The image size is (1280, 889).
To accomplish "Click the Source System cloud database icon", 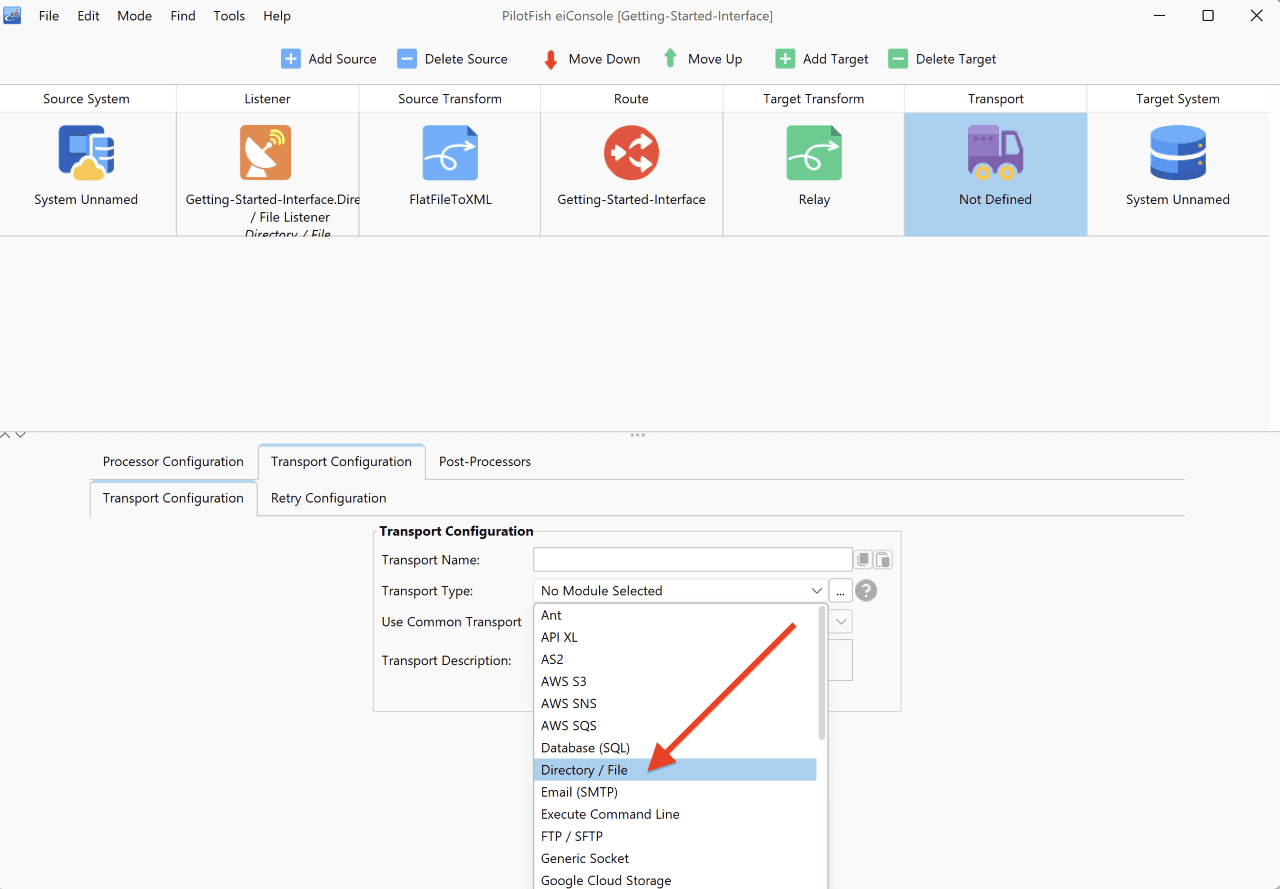I will click(86, 152).
